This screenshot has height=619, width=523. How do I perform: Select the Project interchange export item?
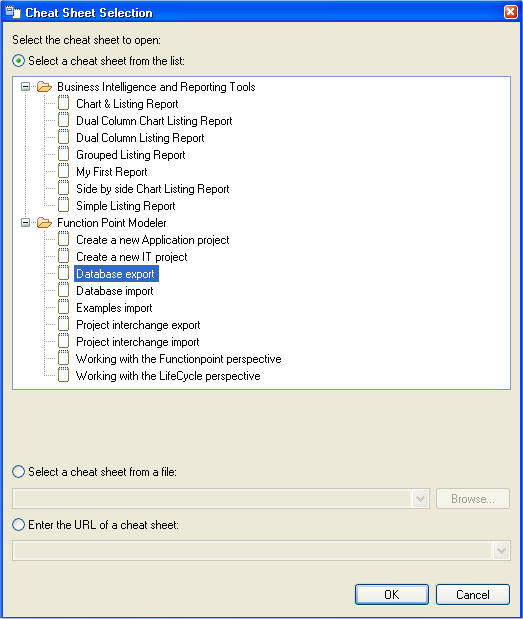coord(138,325)
